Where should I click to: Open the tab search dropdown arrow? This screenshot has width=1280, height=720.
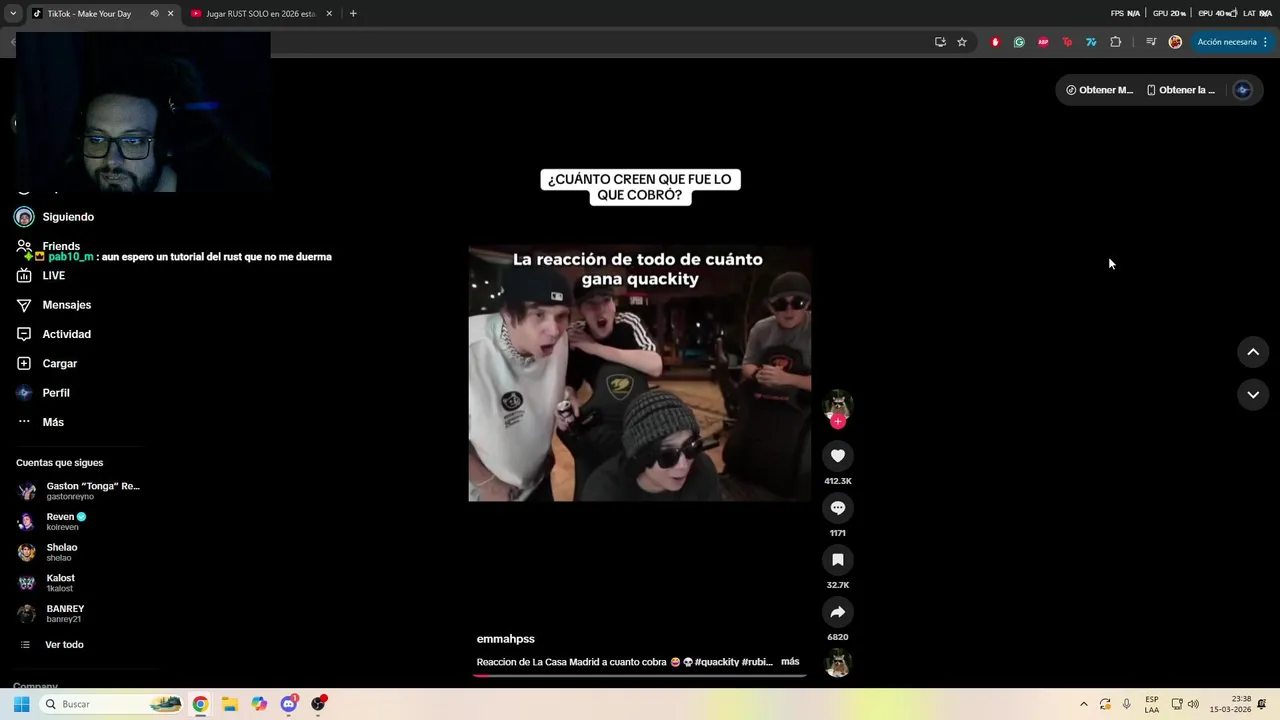point(13,14)
